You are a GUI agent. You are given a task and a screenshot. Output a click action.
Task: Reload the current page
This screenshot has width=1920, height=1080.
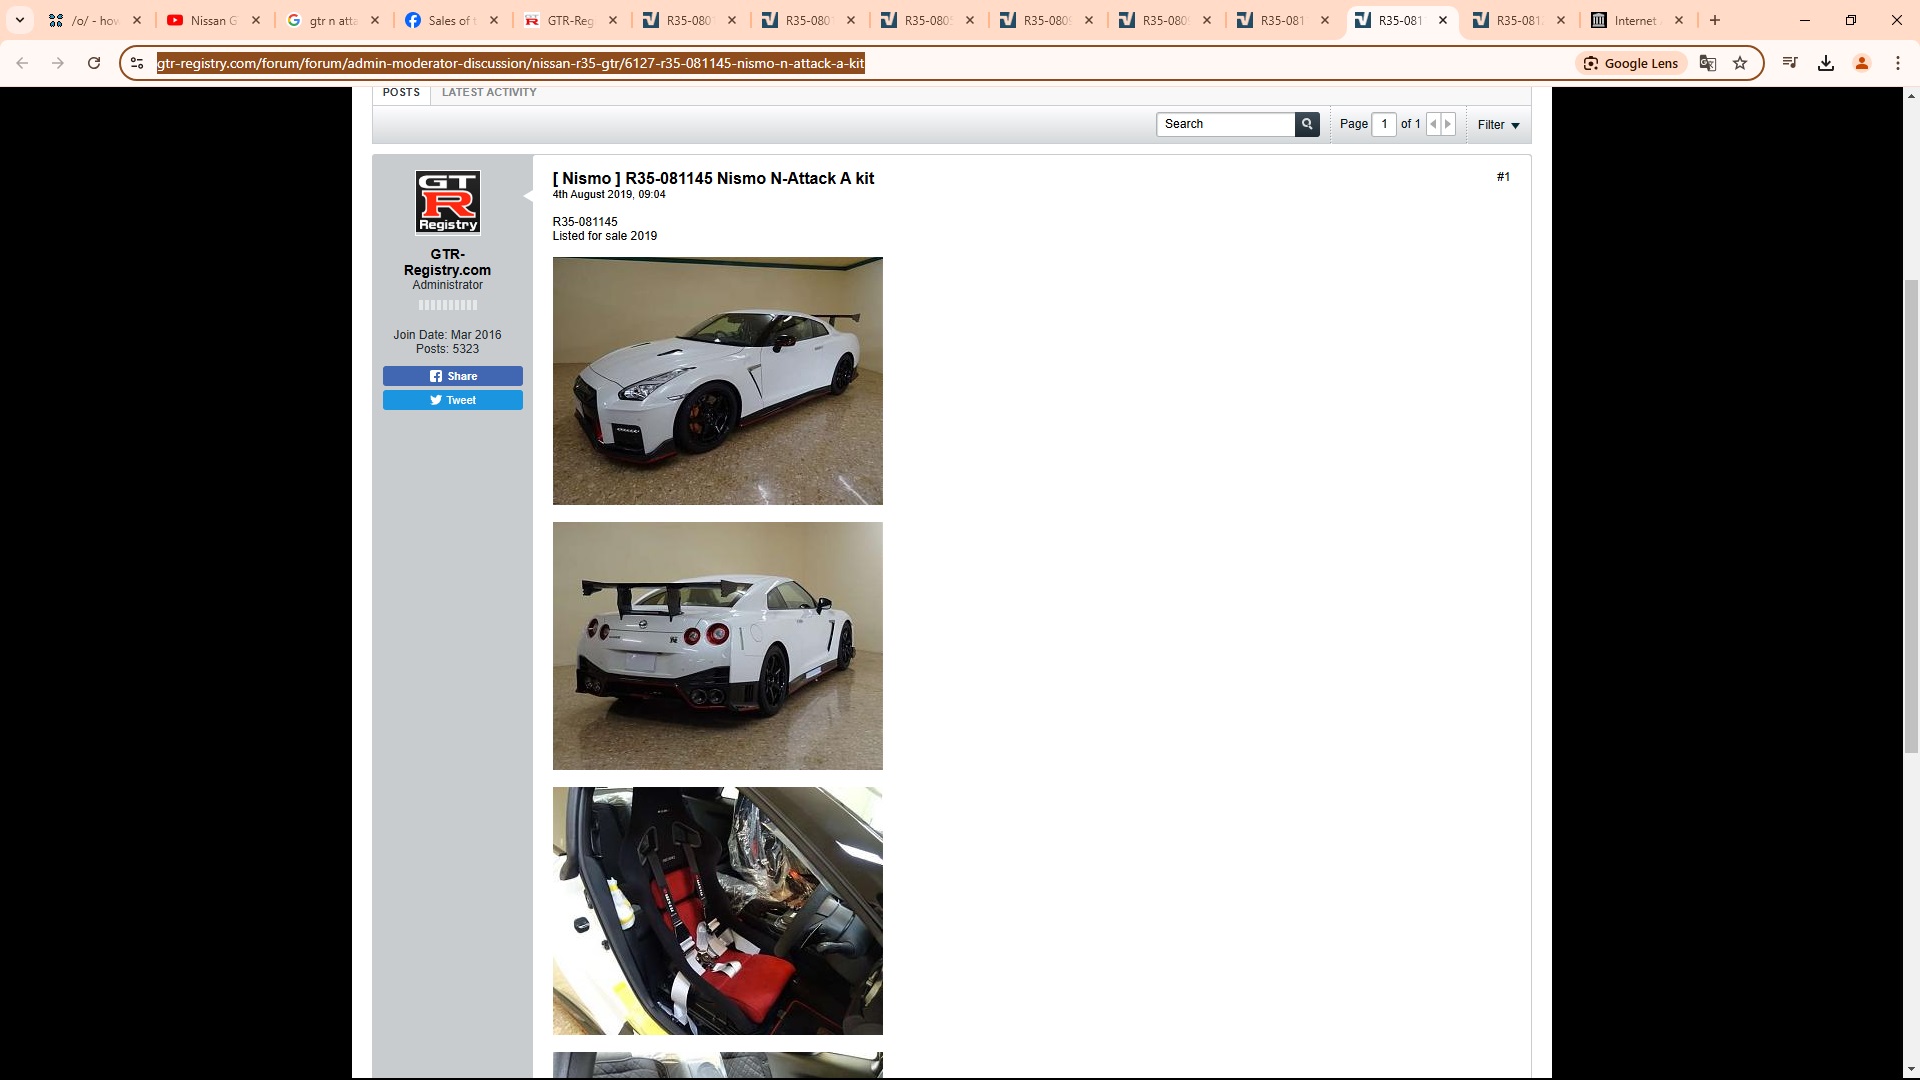tap(94, 63)
